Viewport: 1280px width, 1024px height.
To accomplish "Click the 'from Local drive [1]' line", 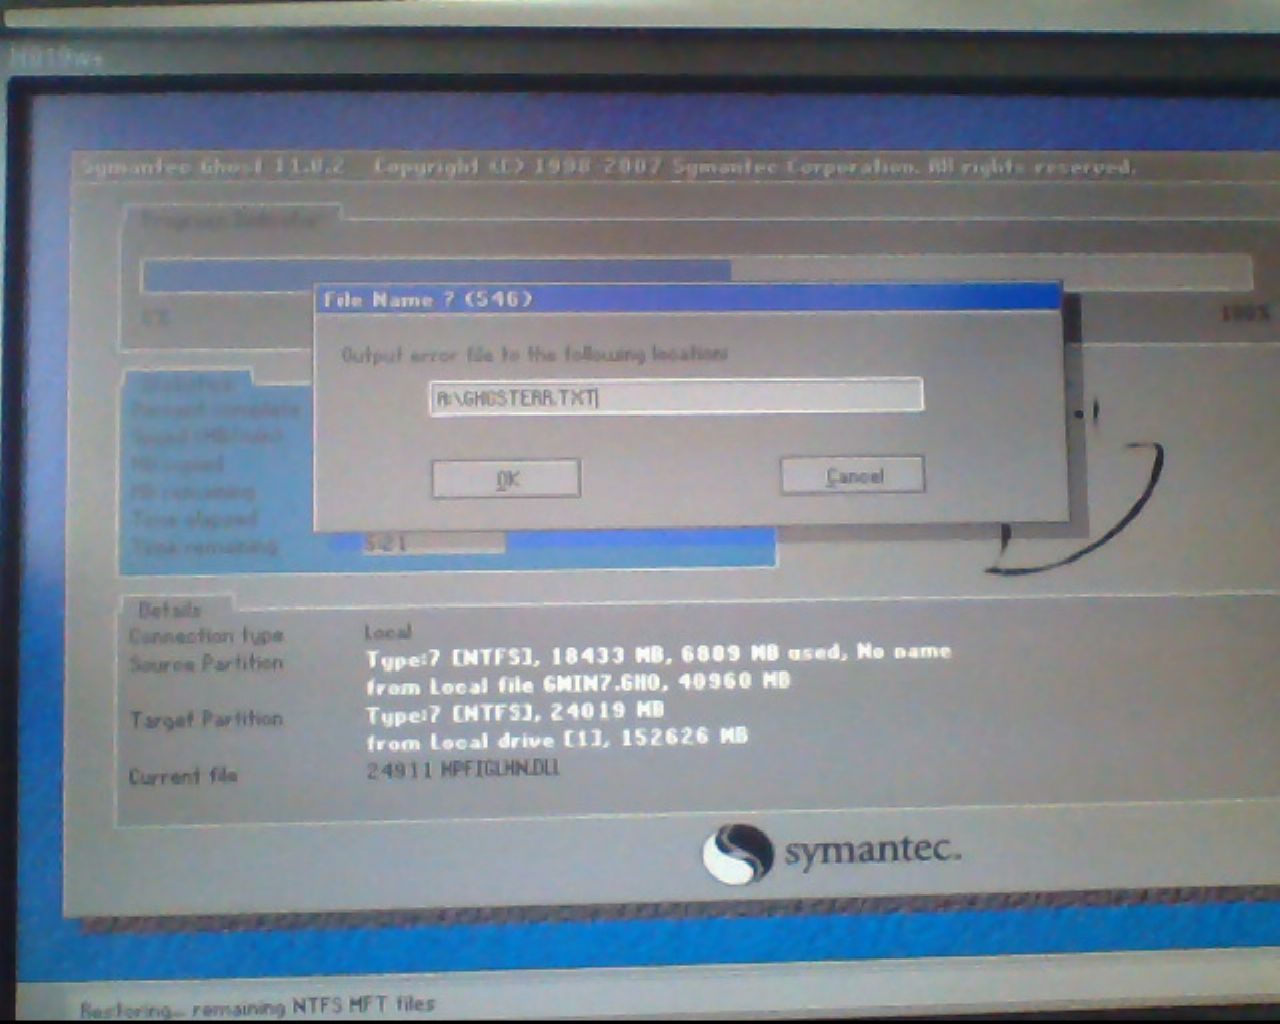I will click(x=556, y=739).
